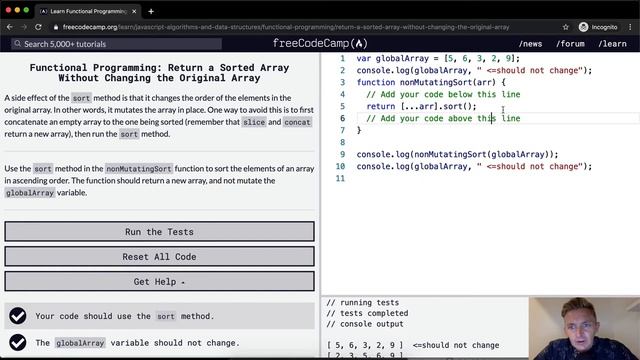Viewport: 640px width, 360px height.
Task: Place cursor on line 1 var globalArray
Action: click(438, 58)
